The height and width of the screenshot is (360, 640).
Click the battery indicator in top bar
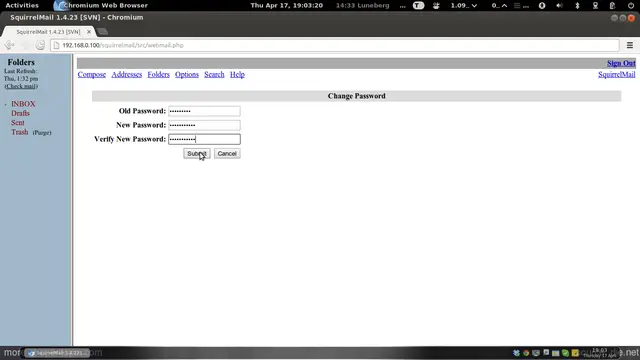point(612,5)
